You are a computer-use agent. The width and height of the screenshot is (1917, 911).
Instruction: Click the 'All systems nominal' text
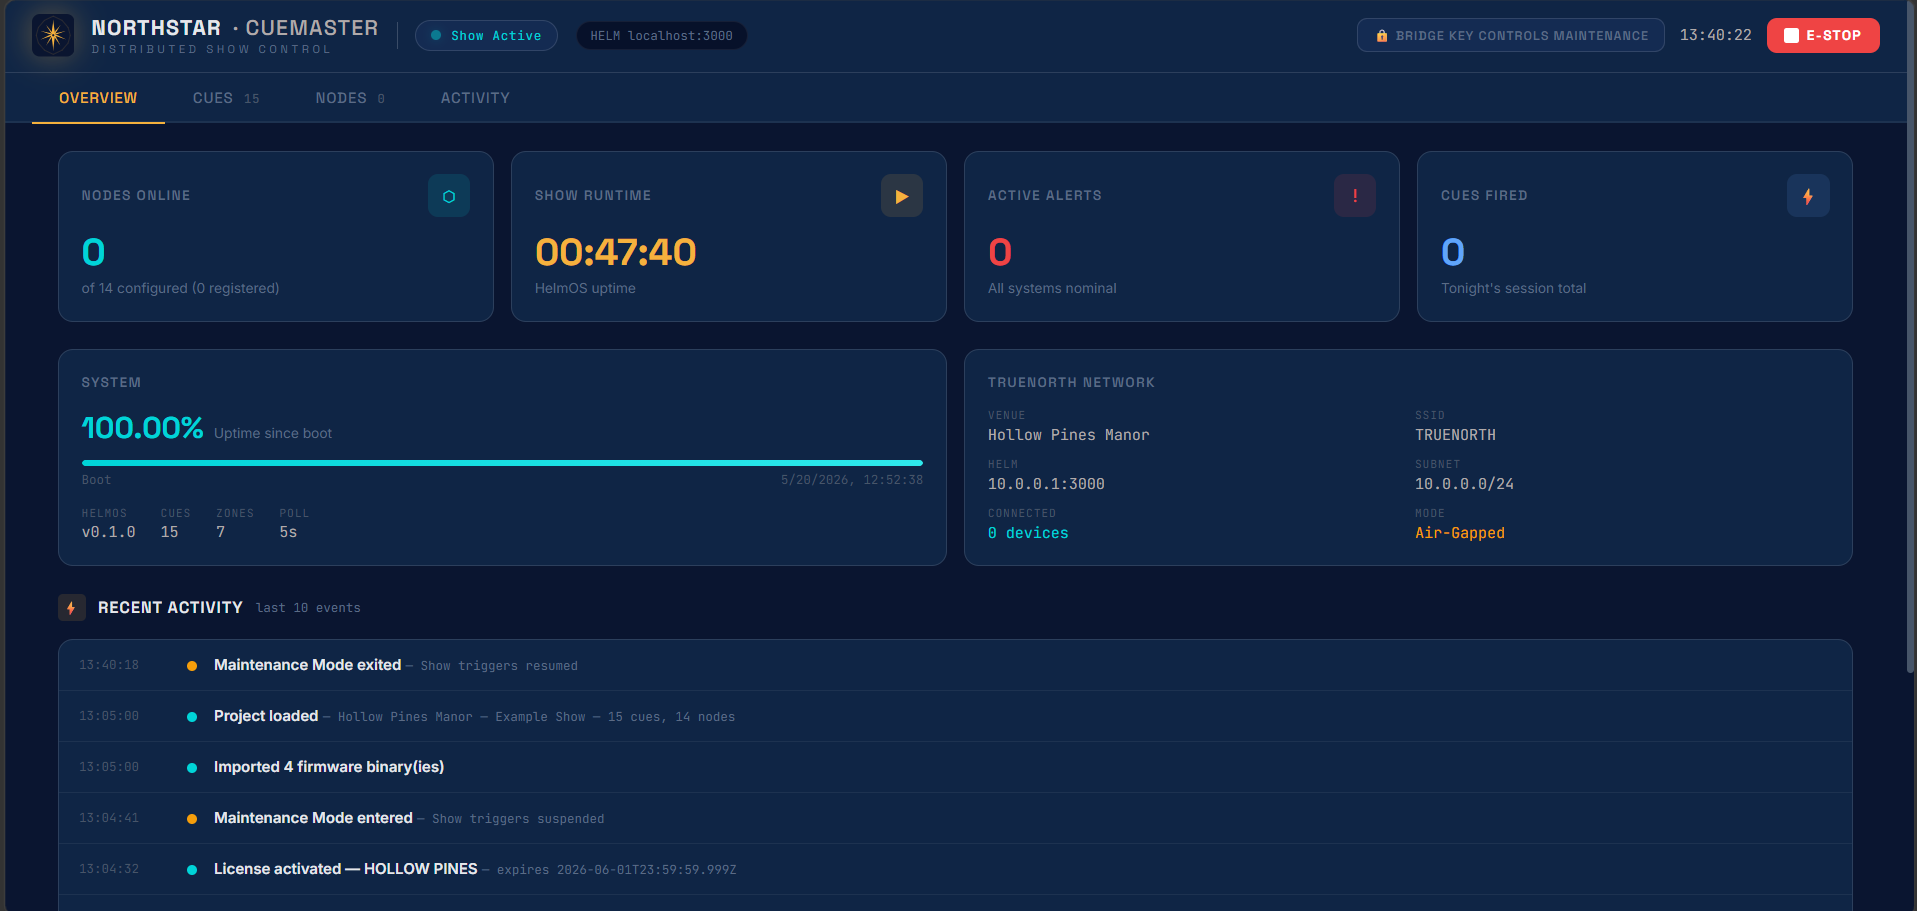click(x=1052, y=288)
